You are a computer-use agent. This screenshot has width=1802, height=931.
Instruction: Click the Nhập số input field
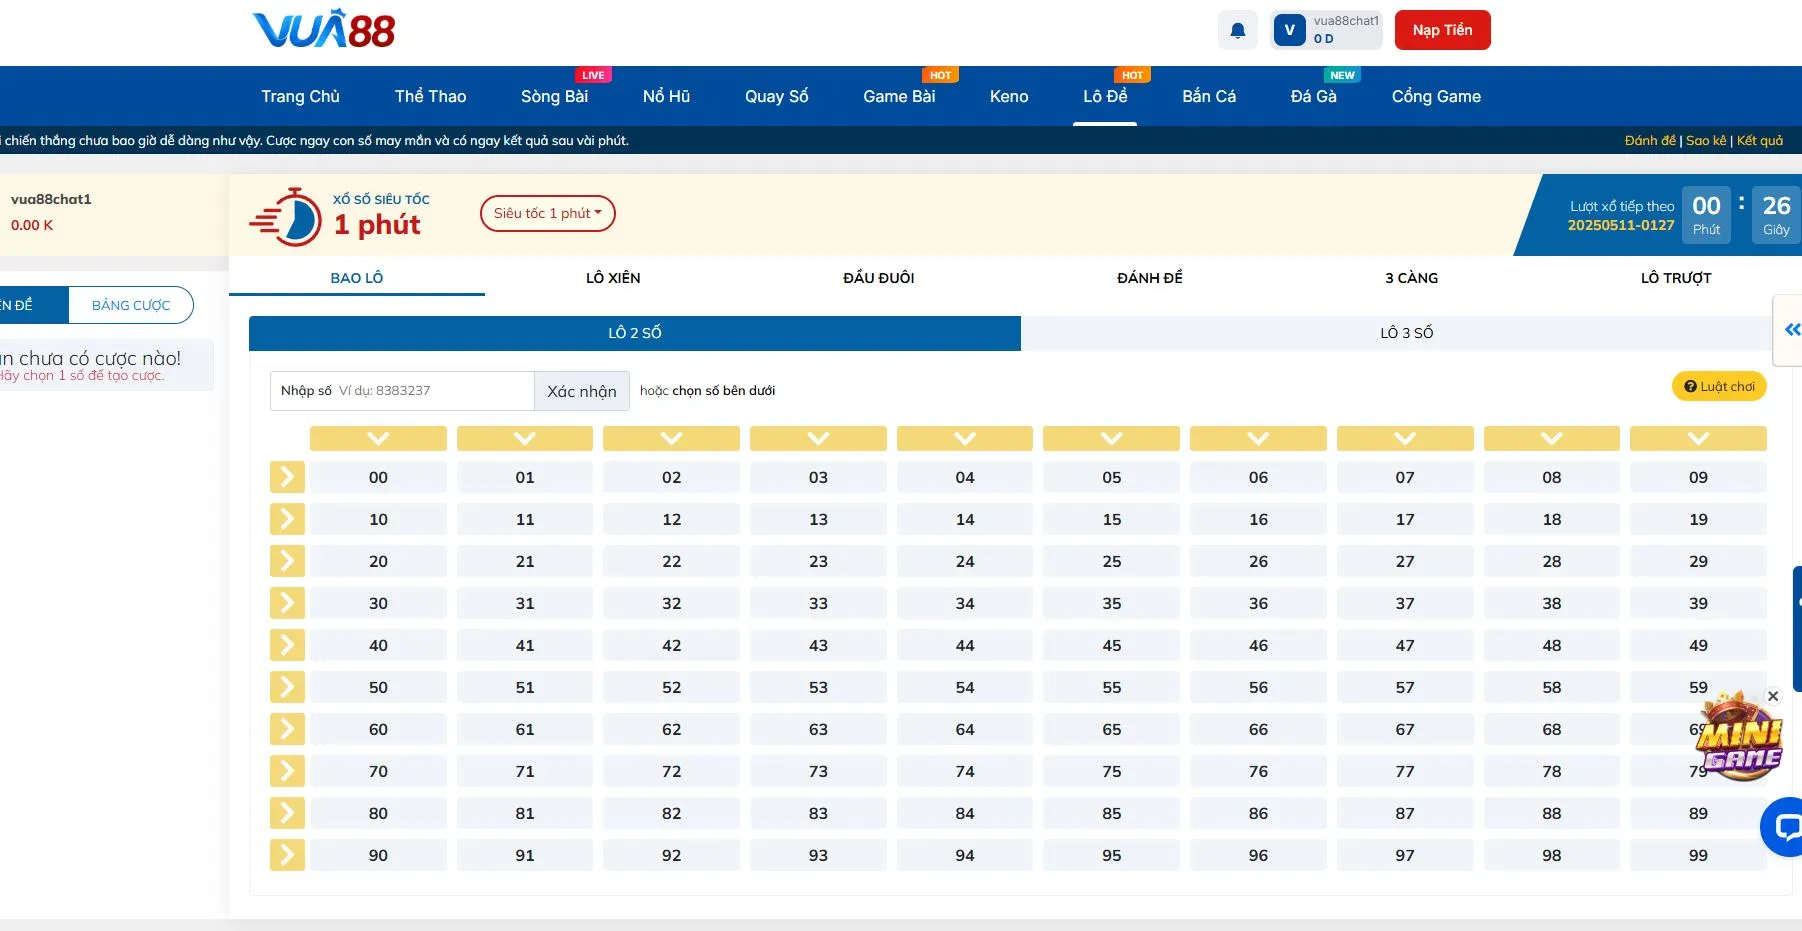point(432,391)
